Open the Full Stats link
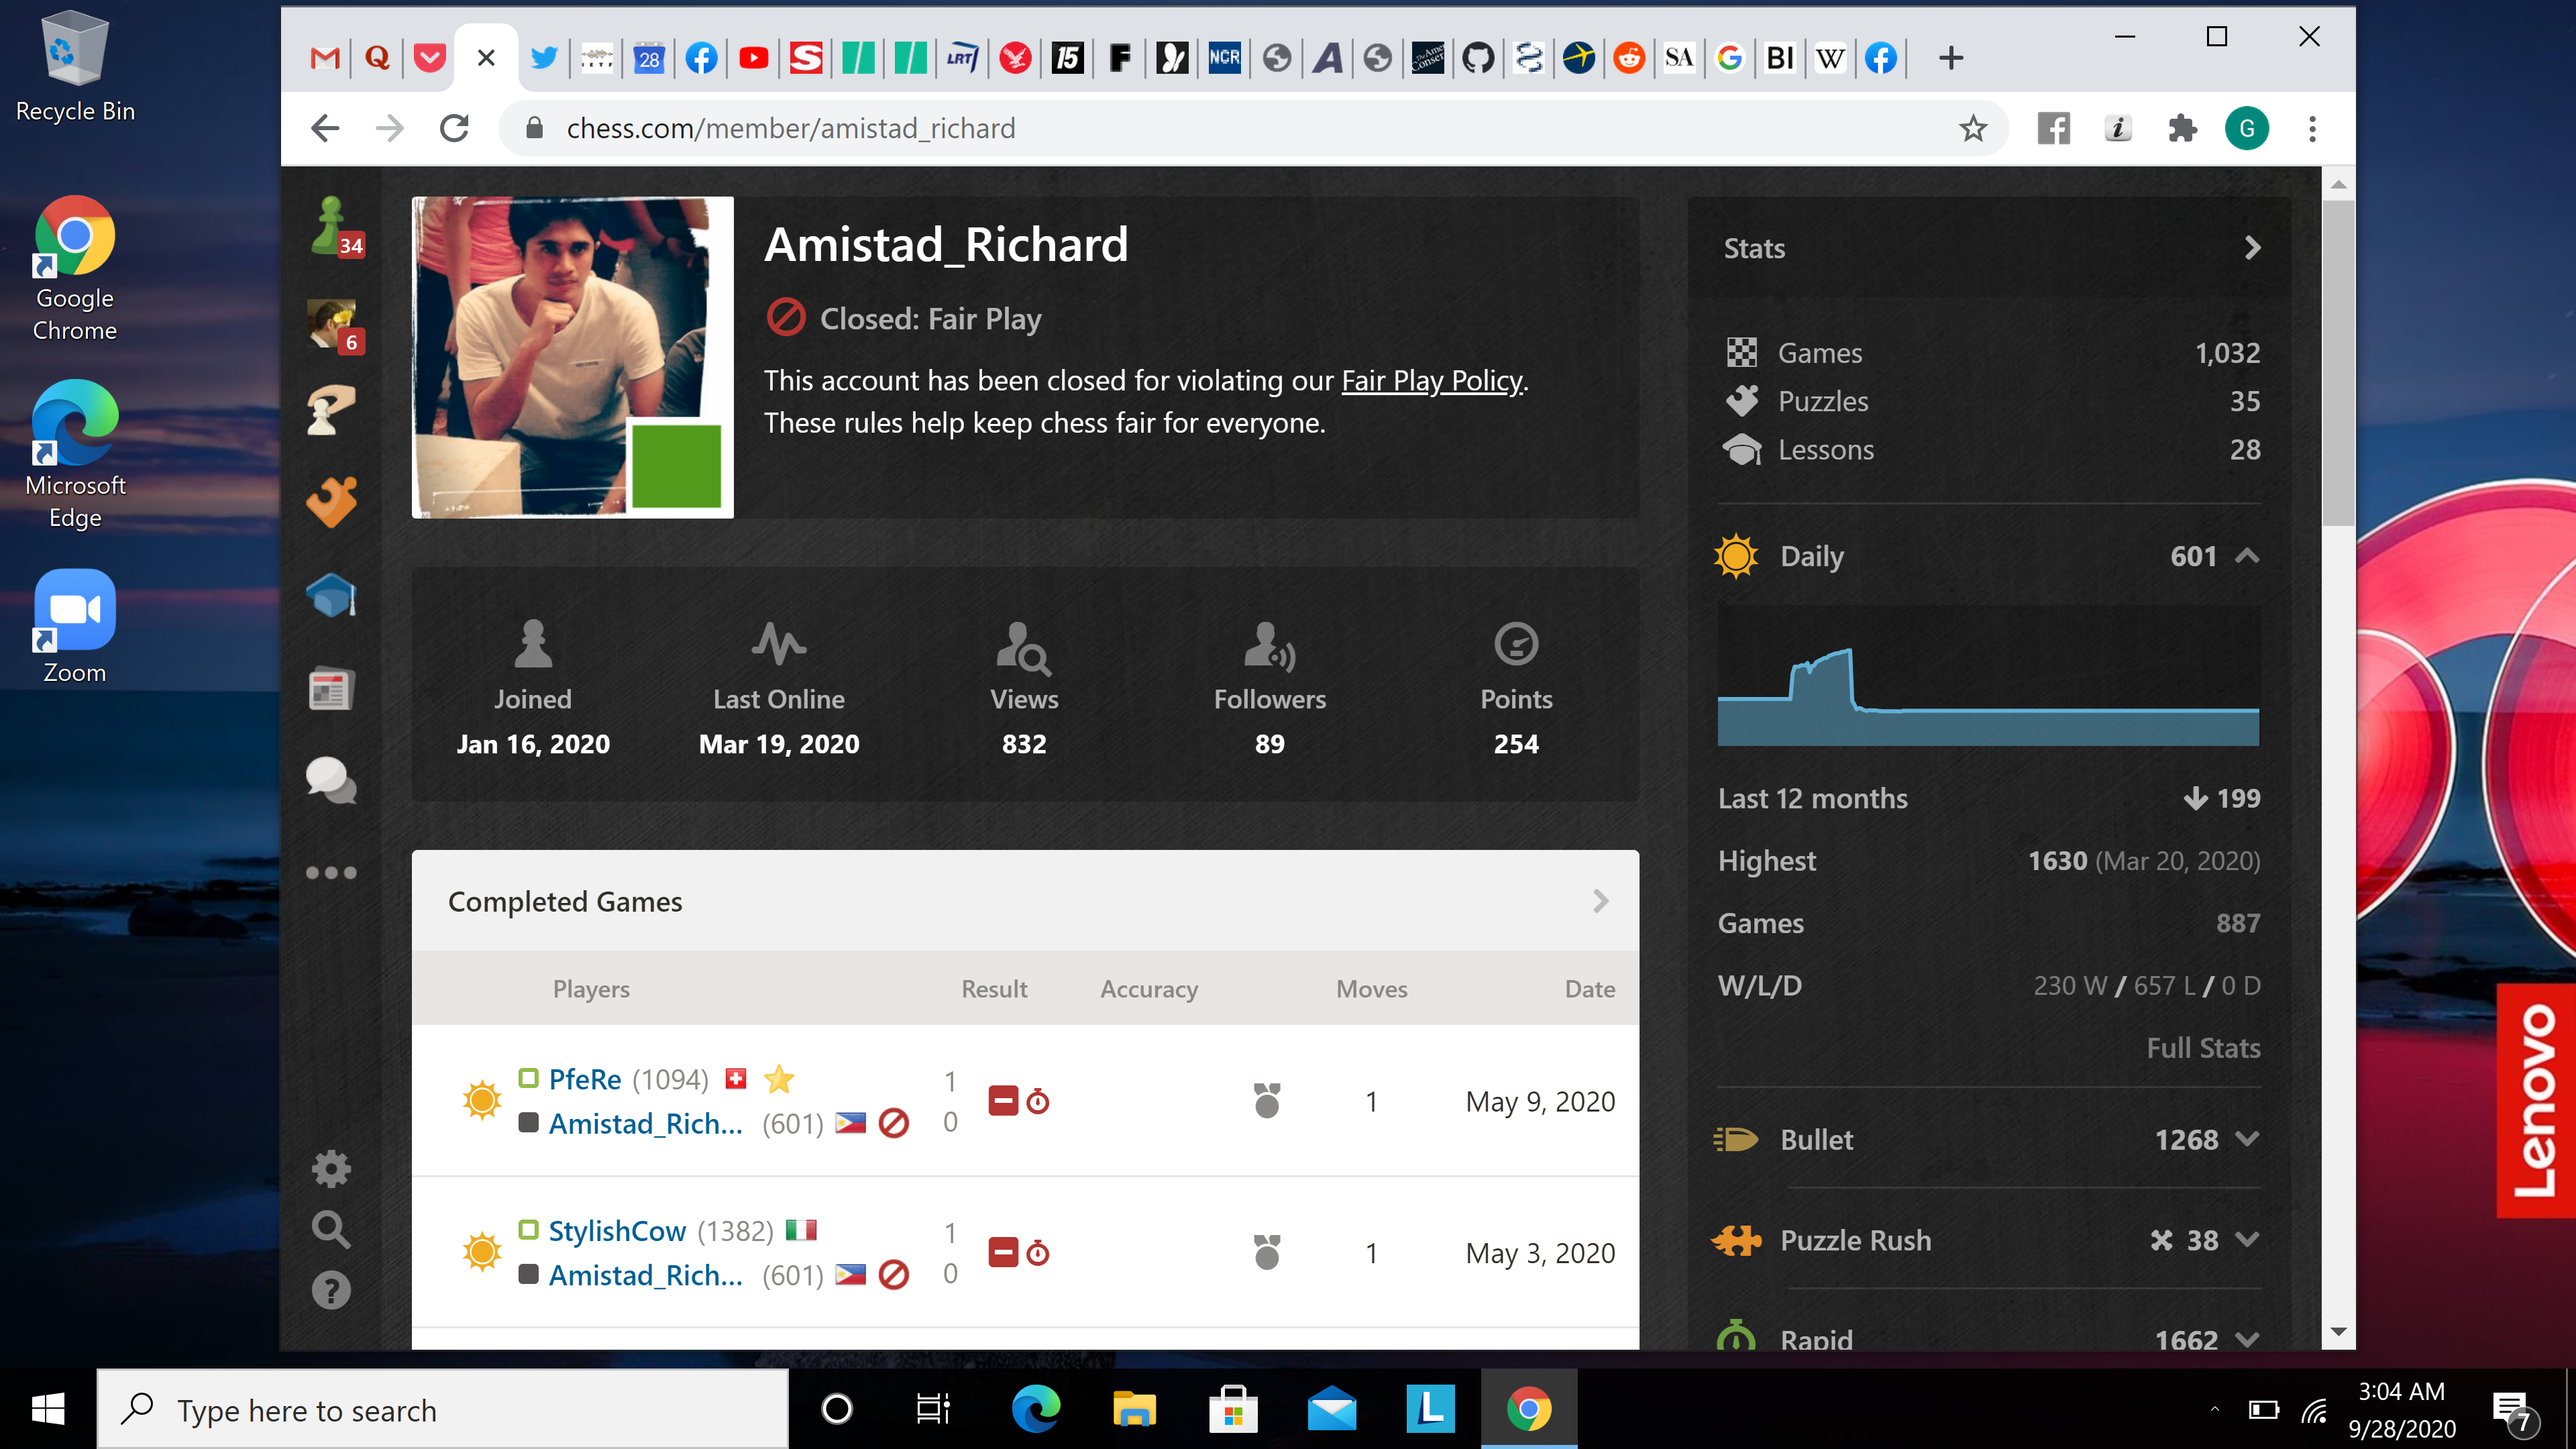Screen dimensions: 2576x1449 click(x=2203, y=1048)
